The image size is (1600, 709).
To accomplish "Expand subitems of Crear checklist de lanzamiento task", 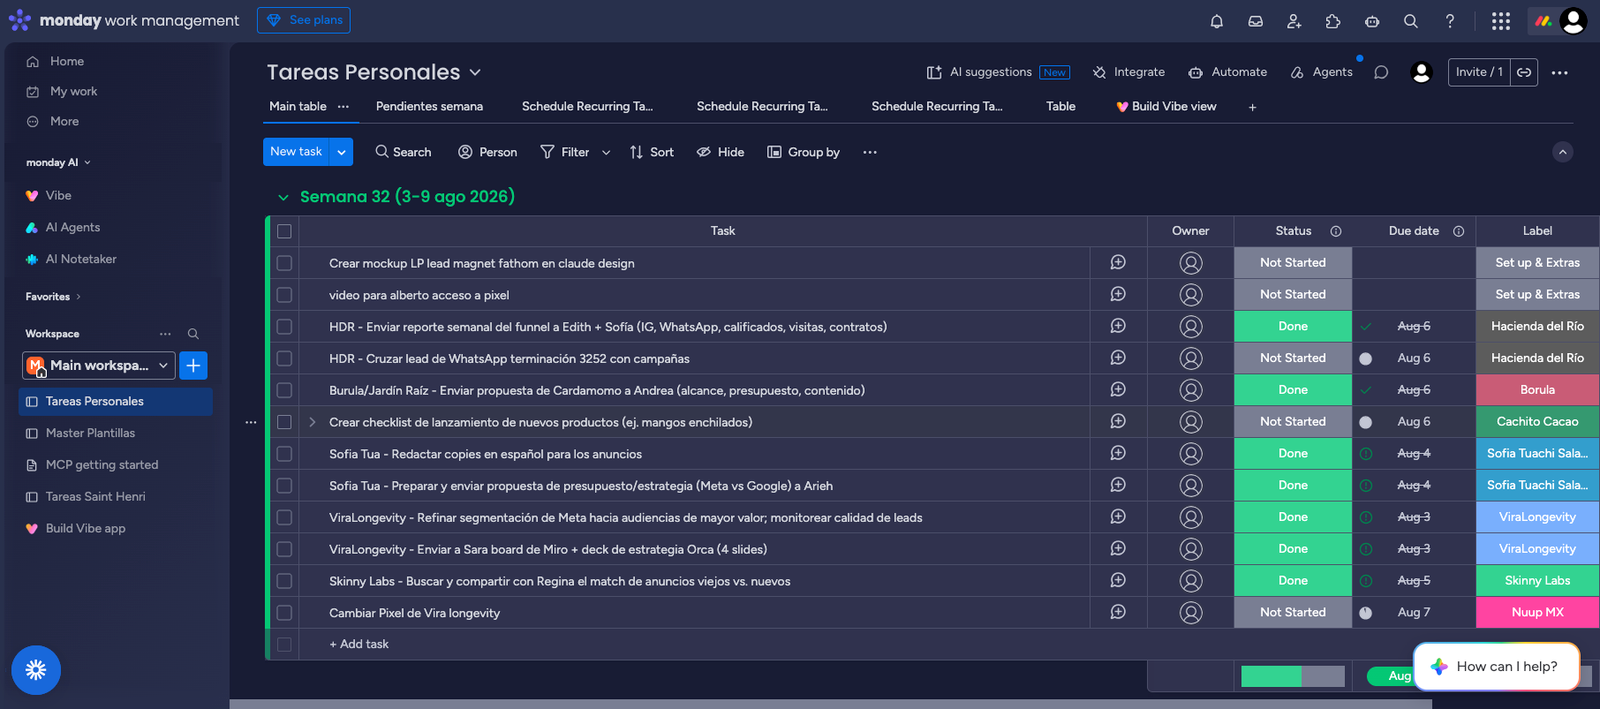I will [312, 422].
